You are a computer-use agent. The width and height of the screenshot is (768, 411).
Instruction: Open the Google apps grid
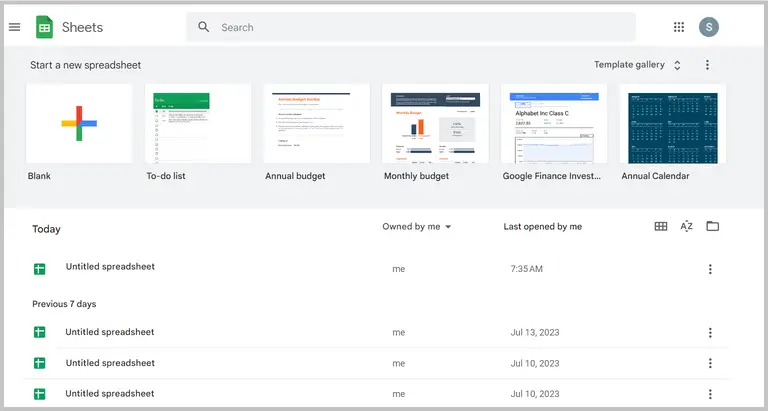click(x=679, y=27)
